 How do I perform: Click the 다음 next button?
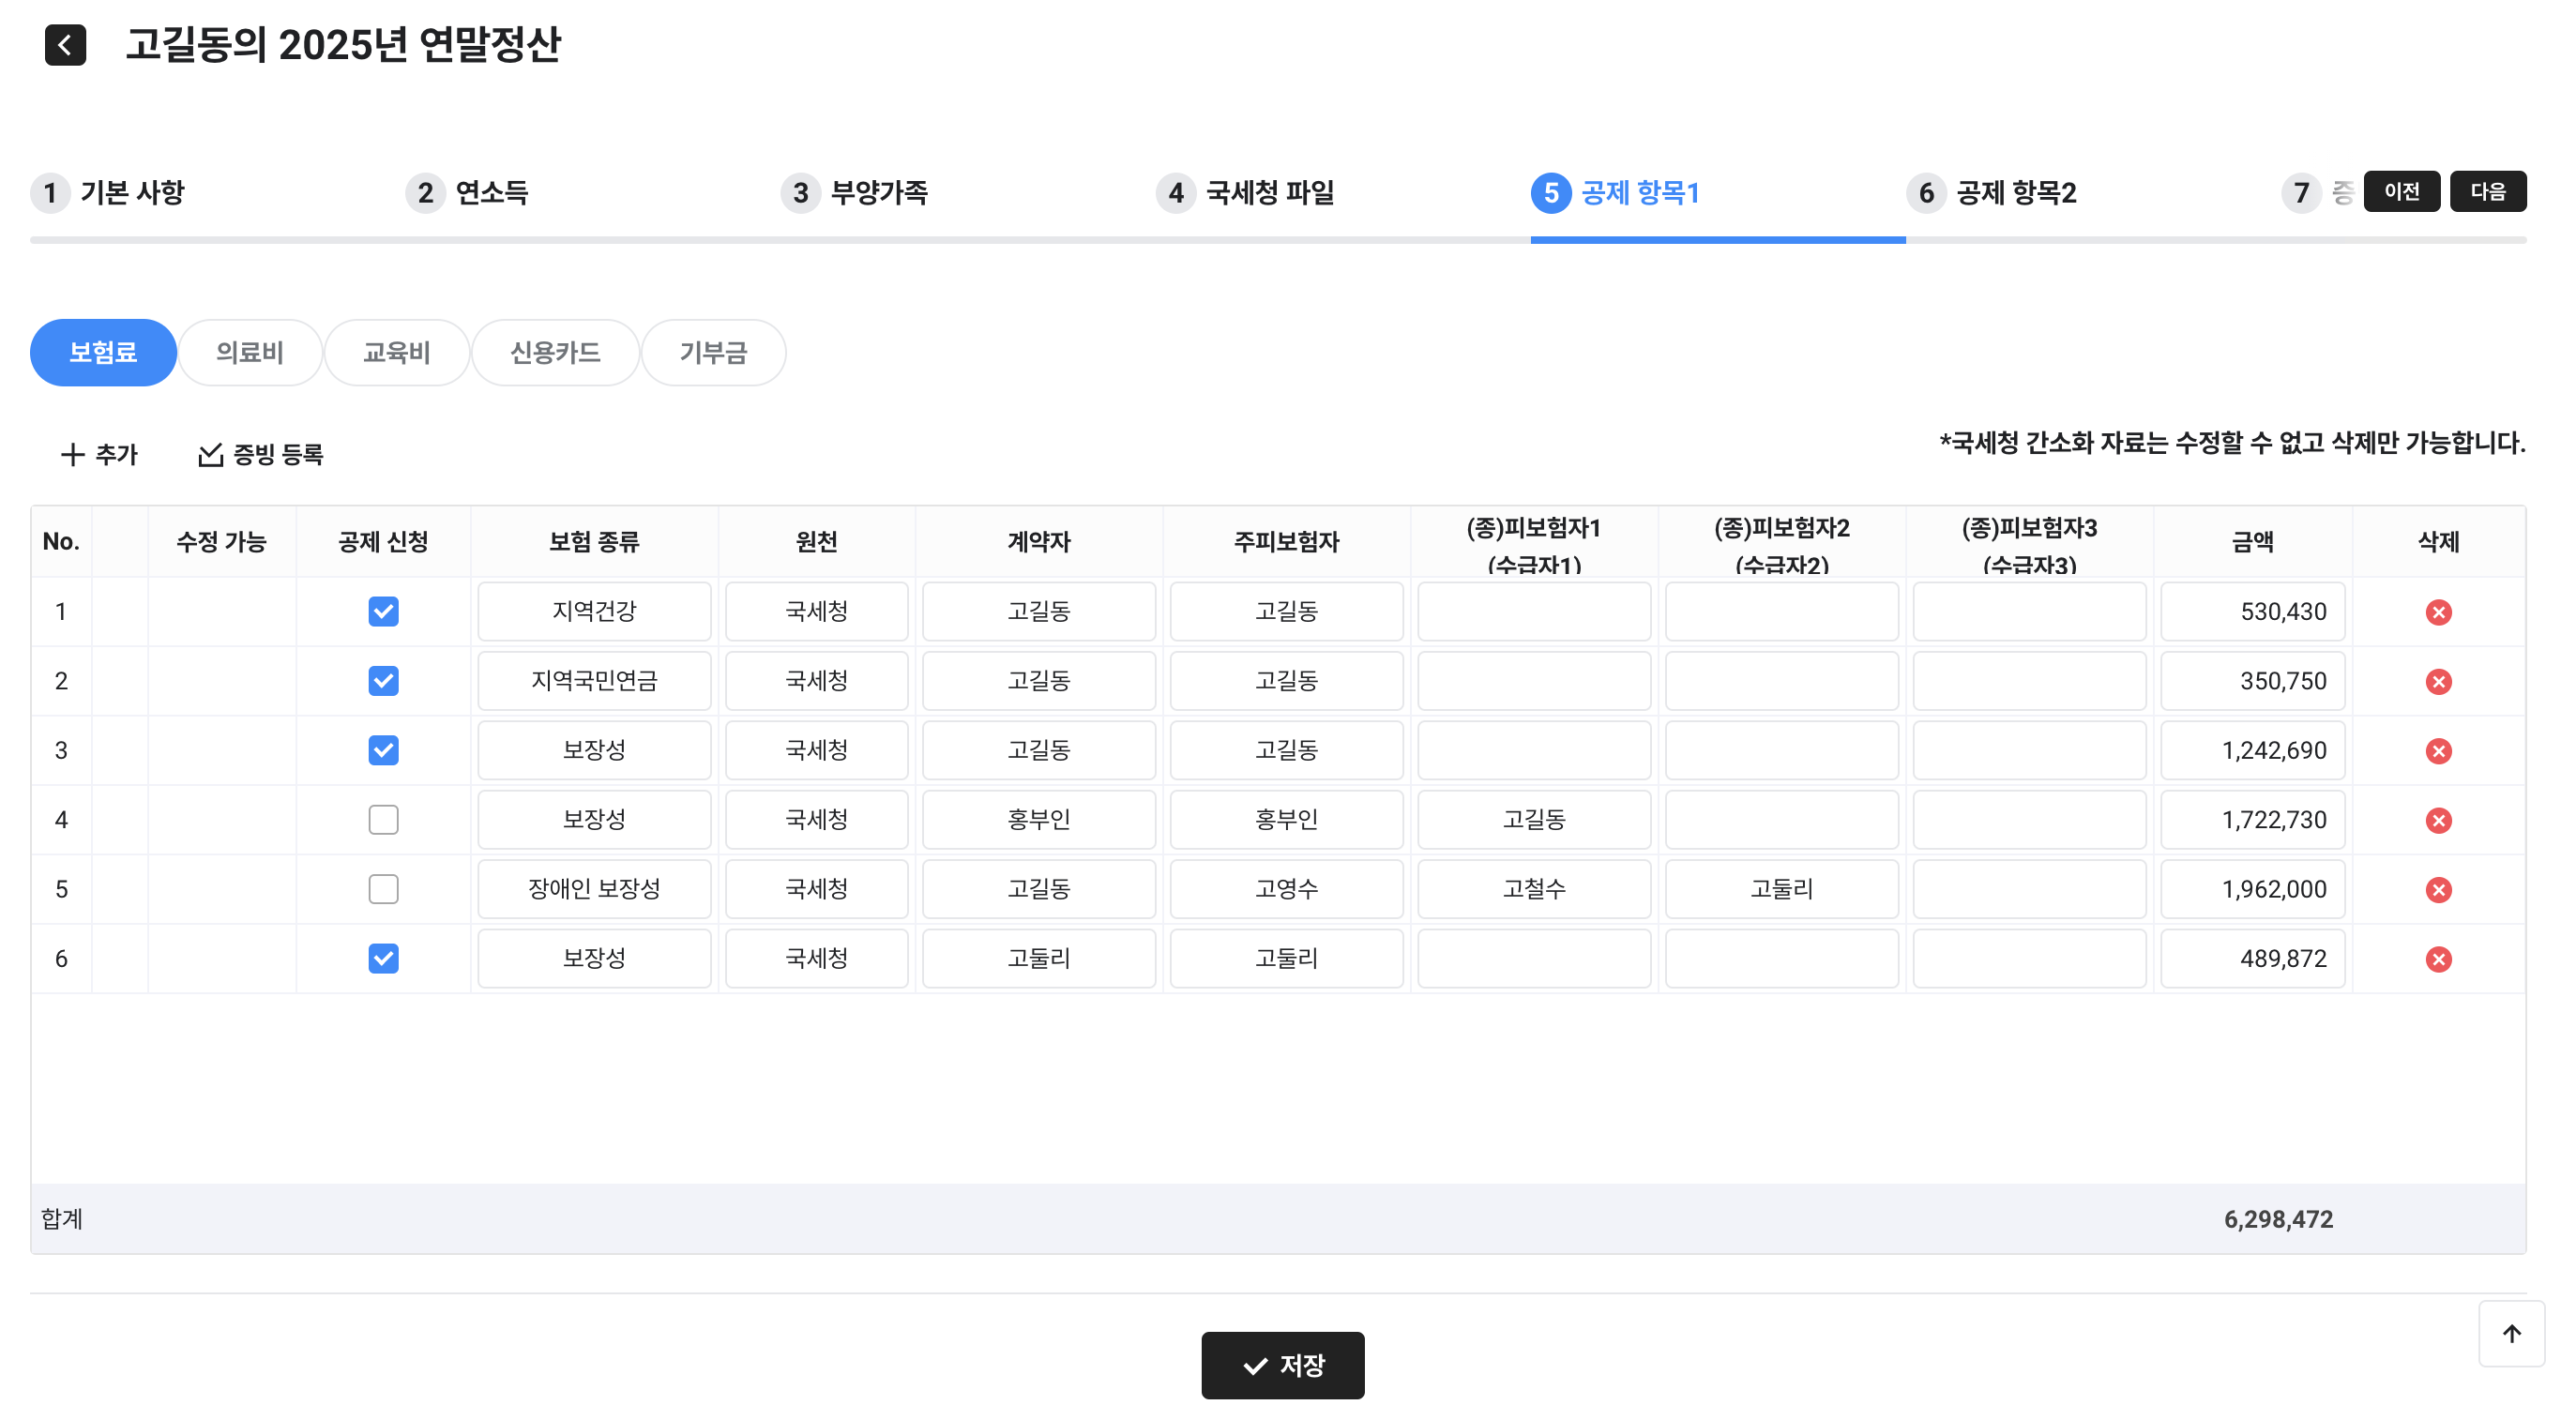point(2487,191)
